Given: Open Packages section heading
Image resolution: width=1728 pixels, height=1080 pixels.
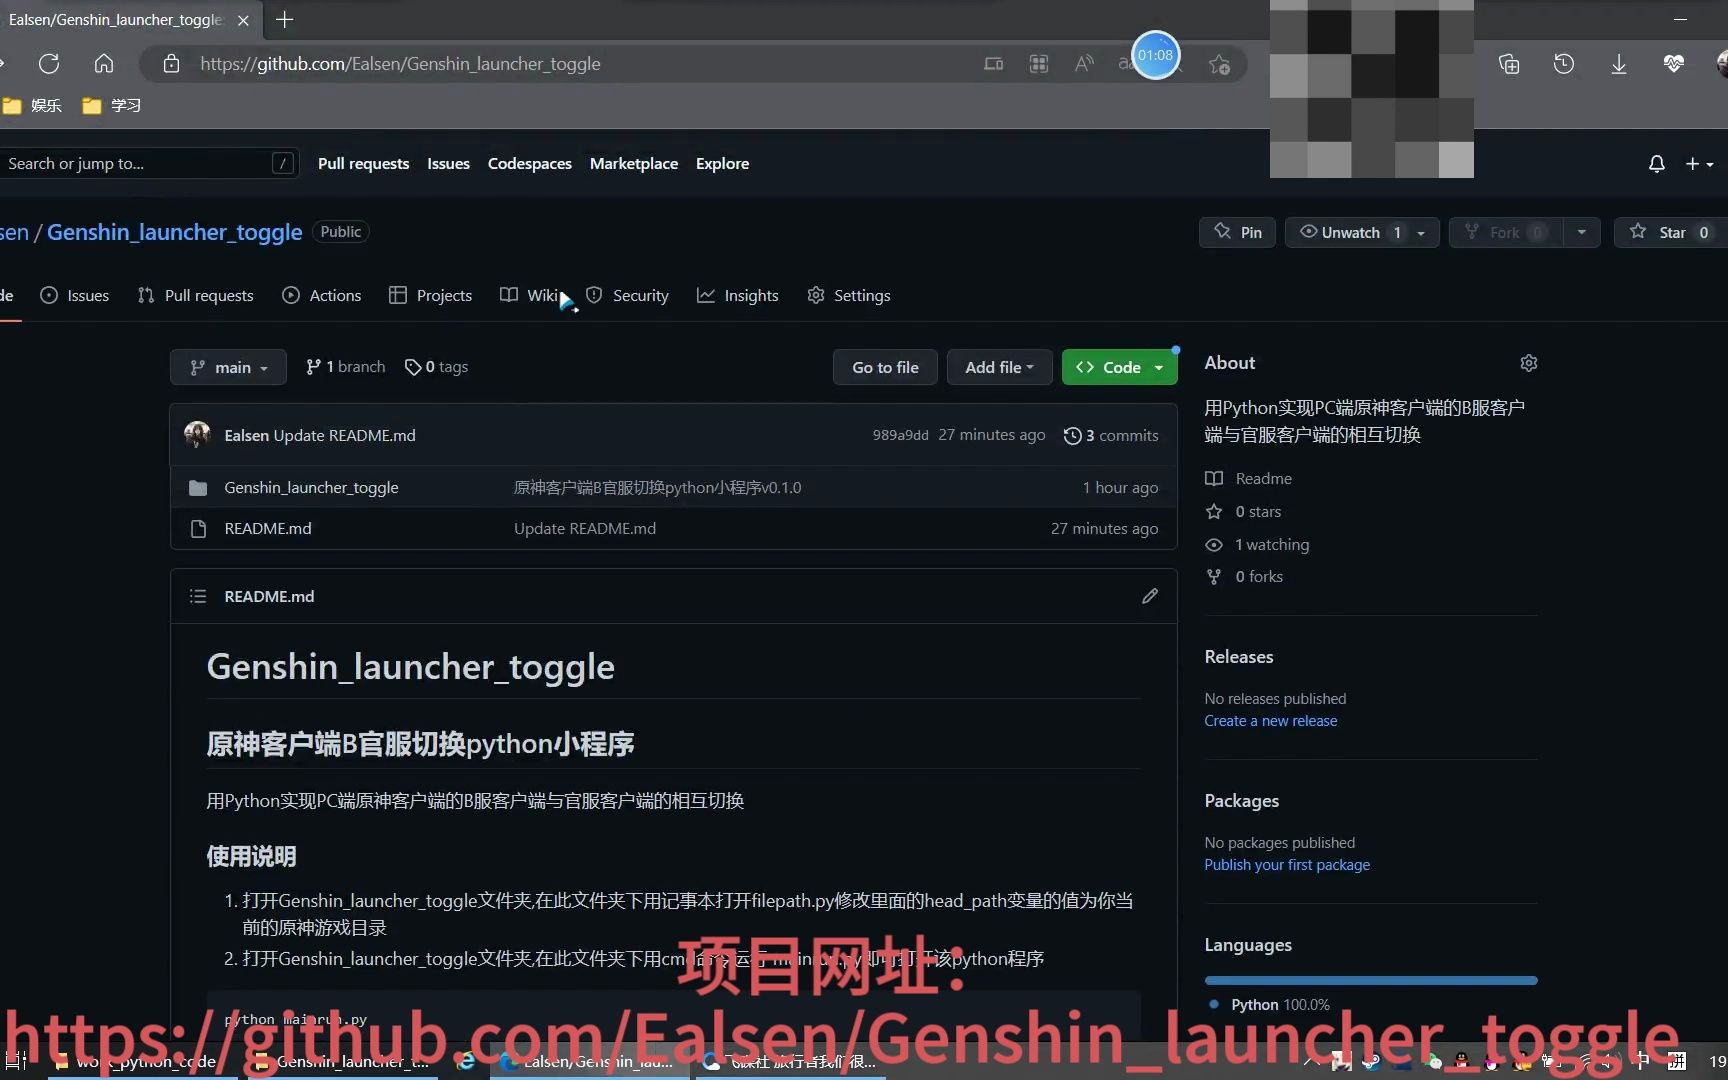Looking at the screenshot, I should 1241,801.
